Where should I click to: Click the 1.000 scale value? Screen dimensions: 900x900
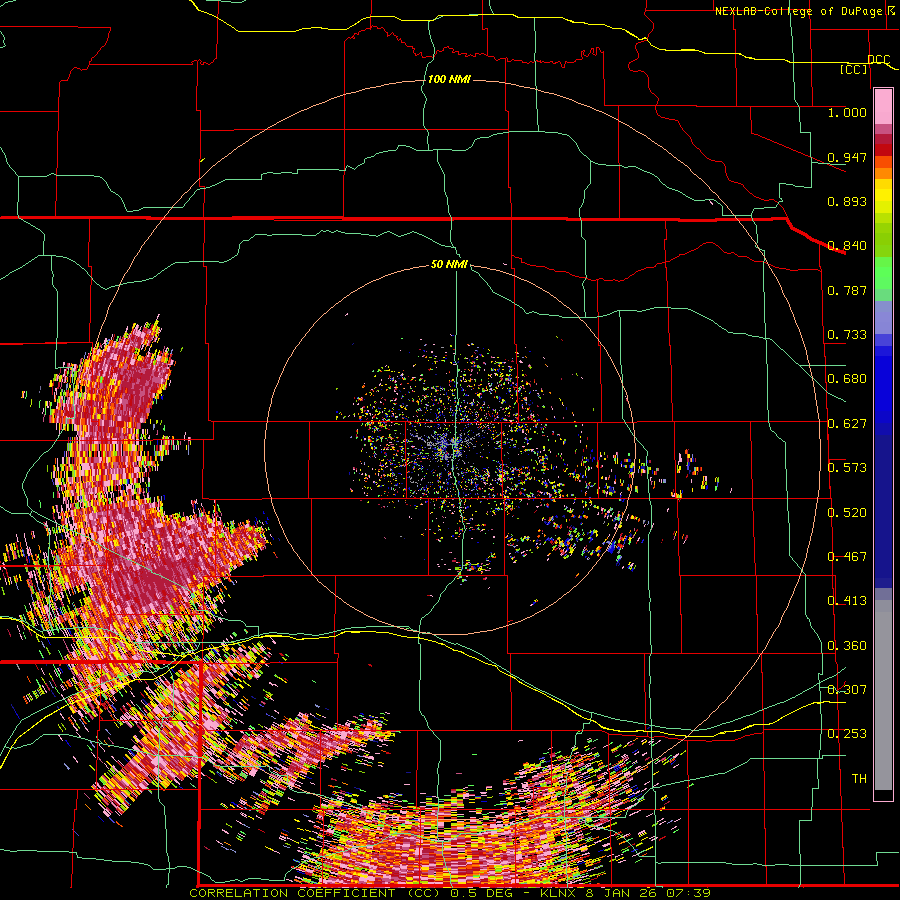(847, 112)
